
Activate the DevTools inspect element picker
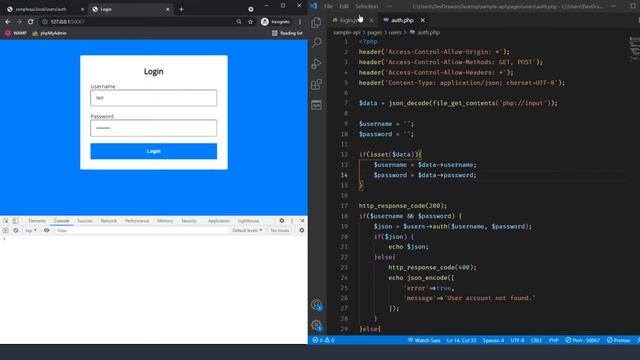pos(6,220)
